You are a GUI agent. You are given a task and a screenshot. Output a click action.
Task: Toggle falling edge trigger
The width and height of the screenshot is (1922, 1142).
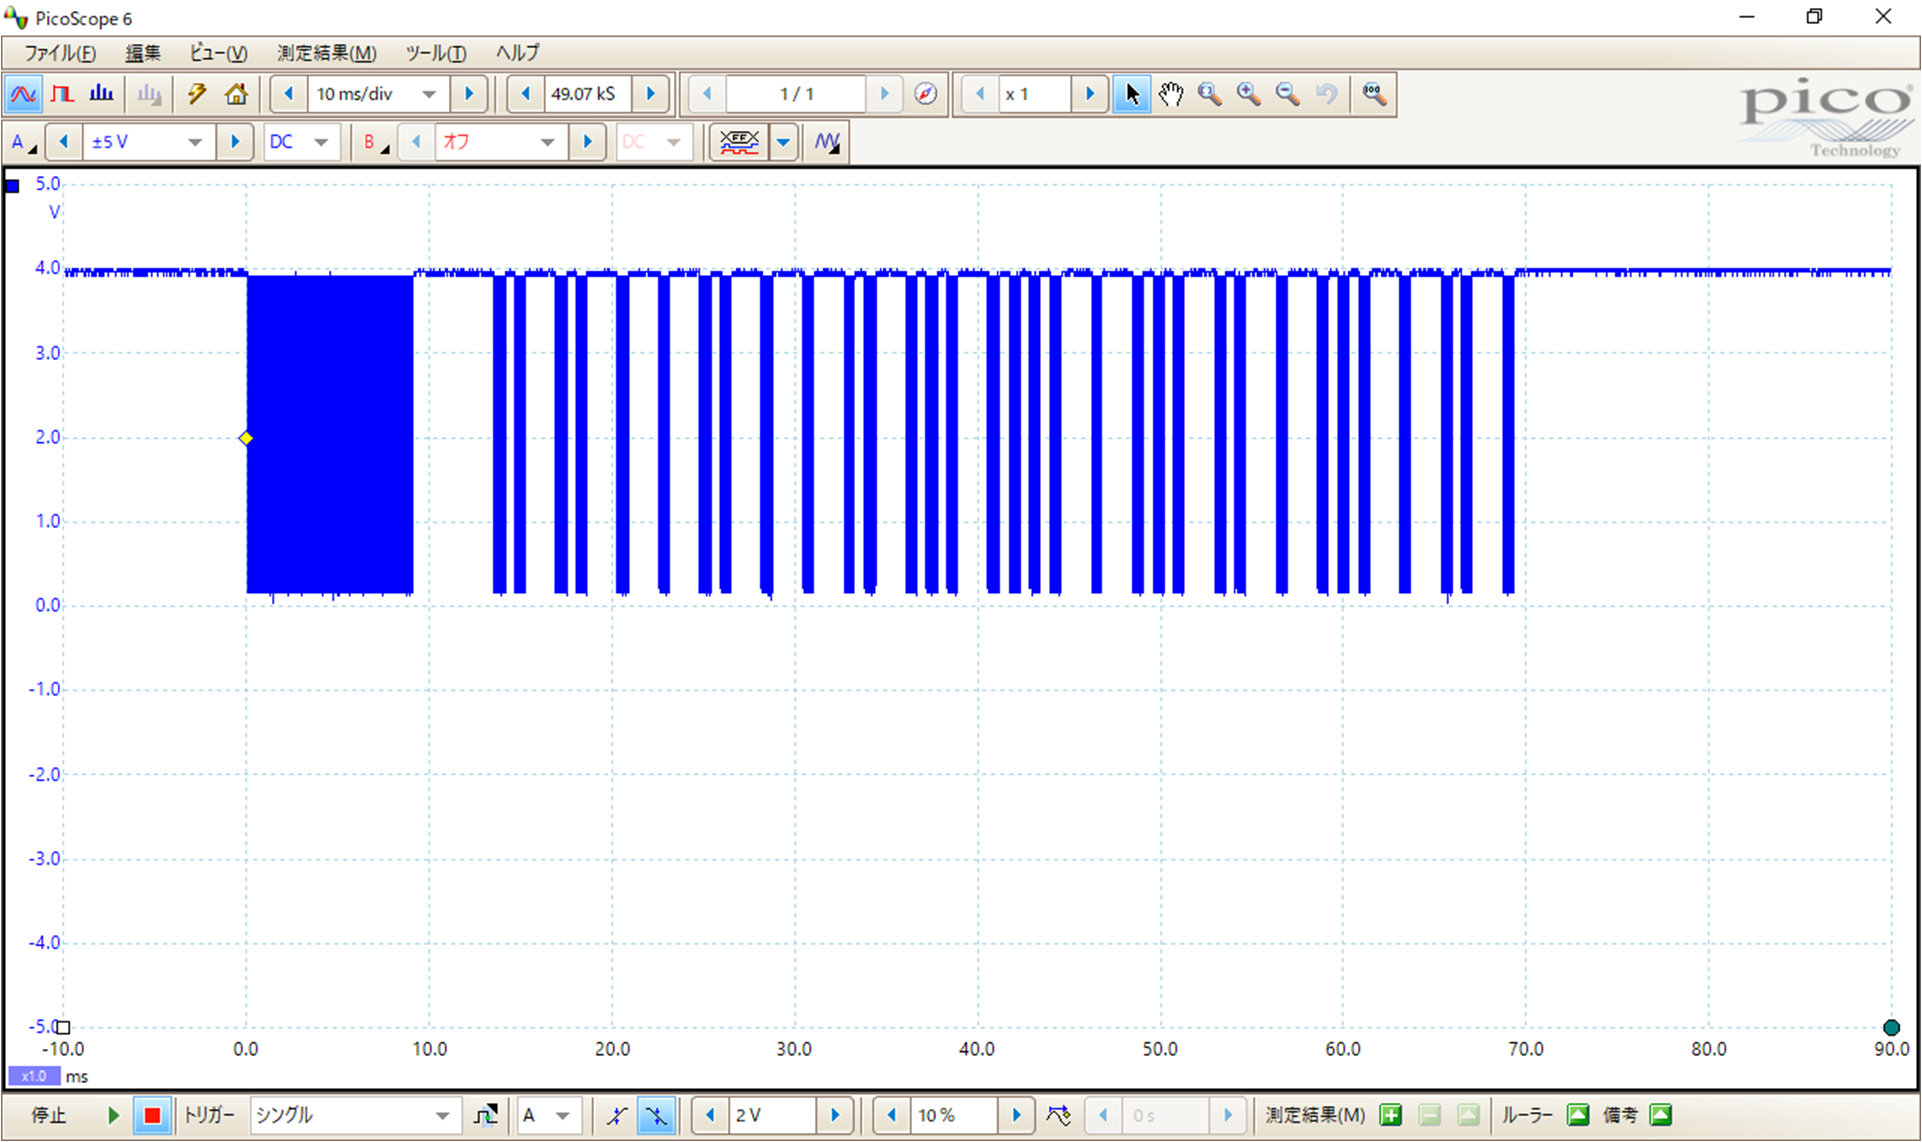coord(657,1115)
